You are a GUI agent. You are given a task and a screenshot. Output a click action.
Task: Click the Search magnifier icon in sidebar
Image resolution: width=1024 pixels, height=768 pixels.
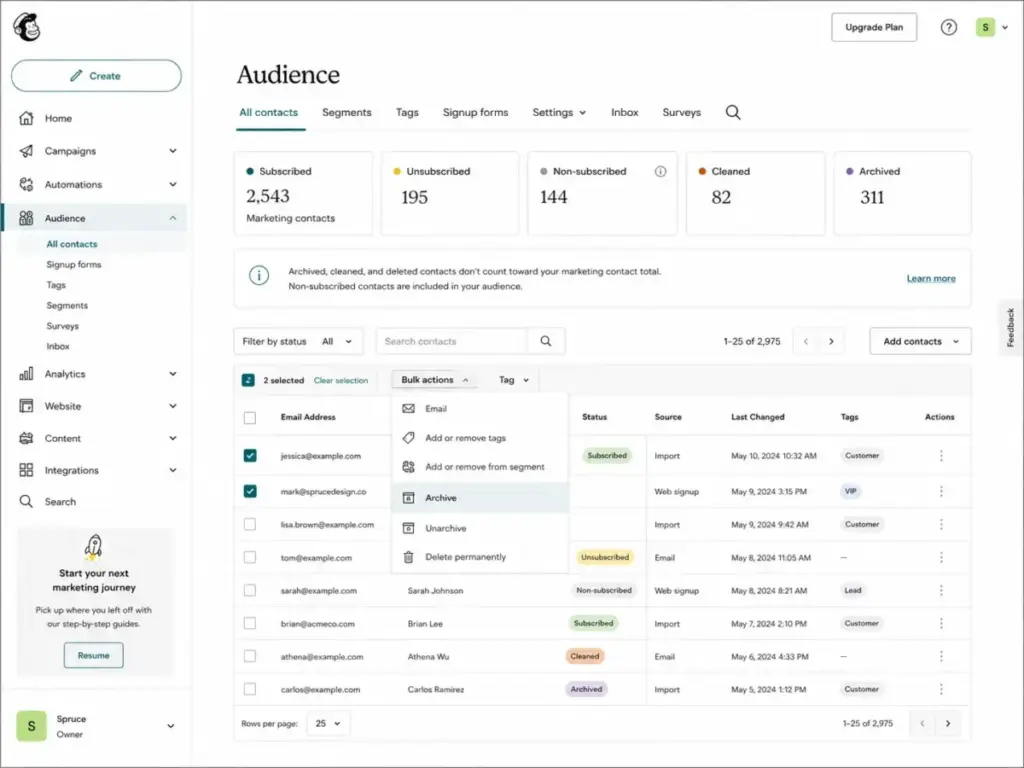26,502
